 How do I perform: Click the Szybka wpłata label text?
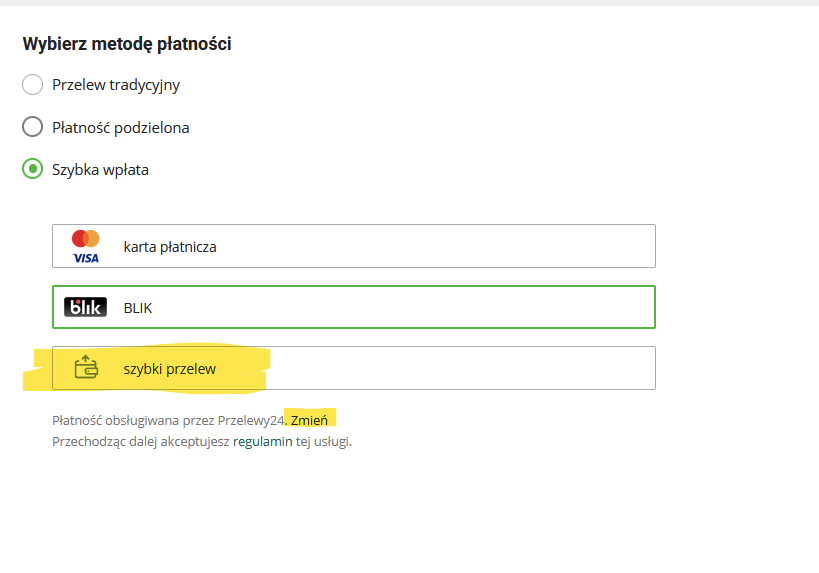[x=101, y=170]
